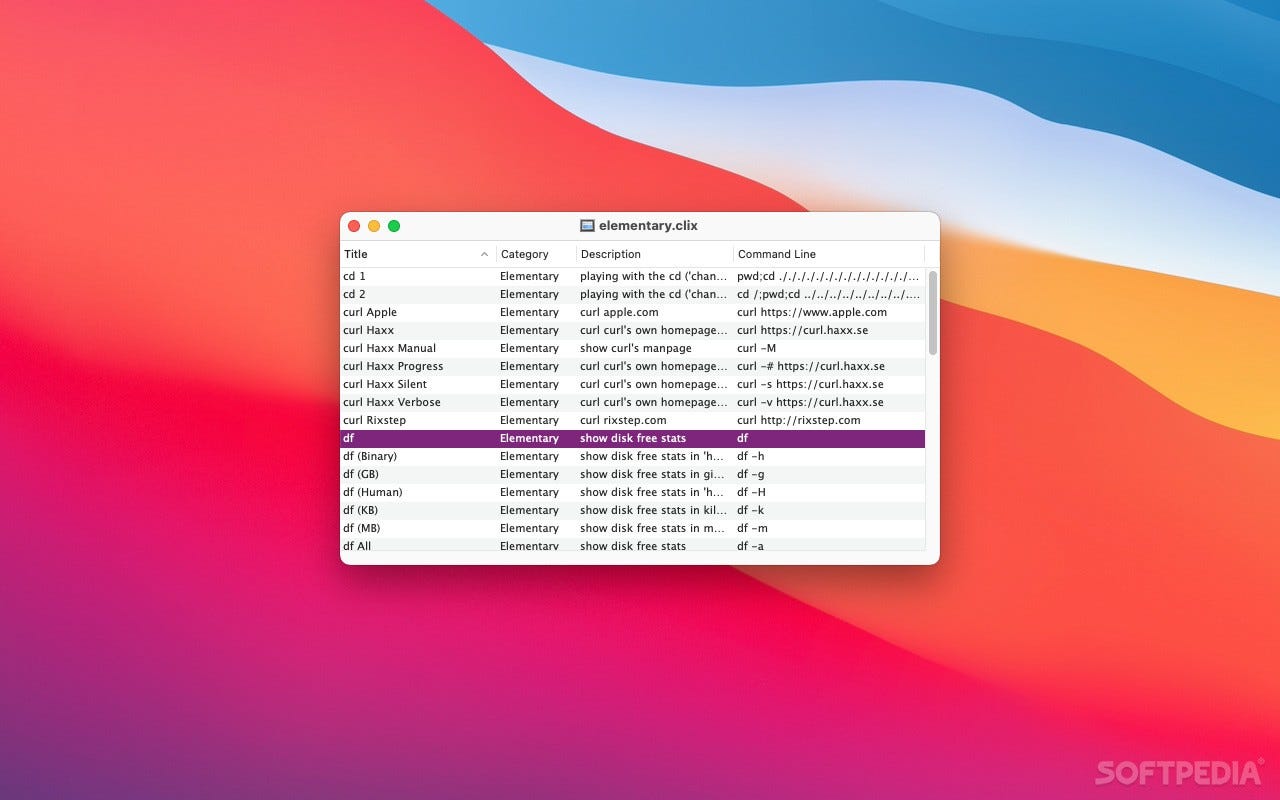Sort by the Category column header

(x=537, y=254)
